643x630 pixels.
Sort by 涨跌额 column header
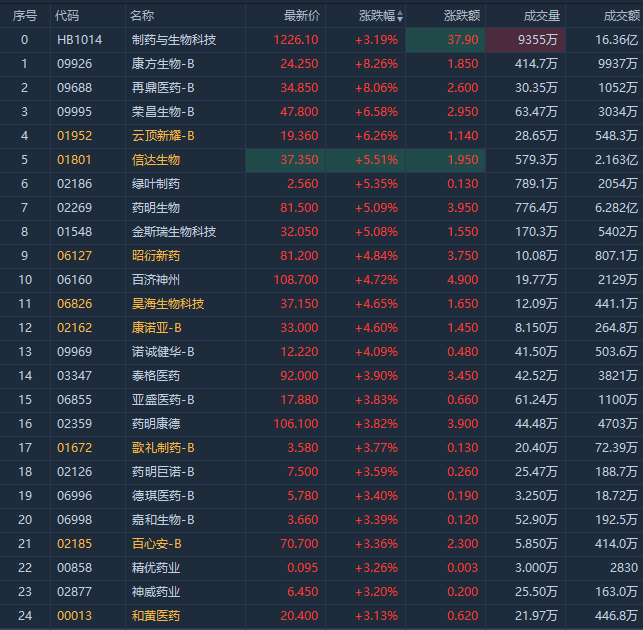tap(462, 16)
